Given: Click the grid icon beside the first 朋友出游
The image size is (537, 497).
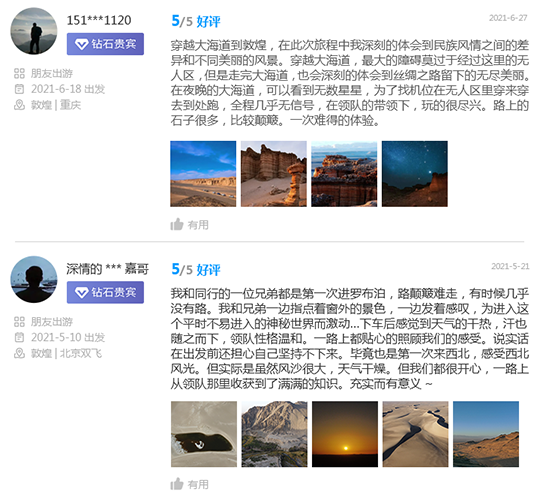Looking at the screenshot, I should [x=20, y=73].
